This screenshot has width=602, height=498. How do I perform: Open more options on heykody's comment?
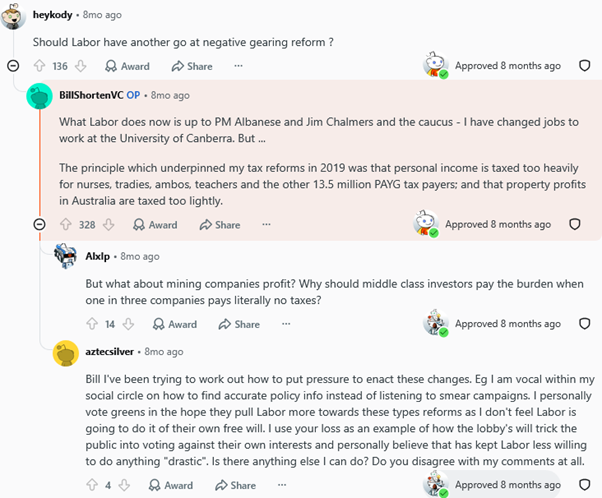238,66
